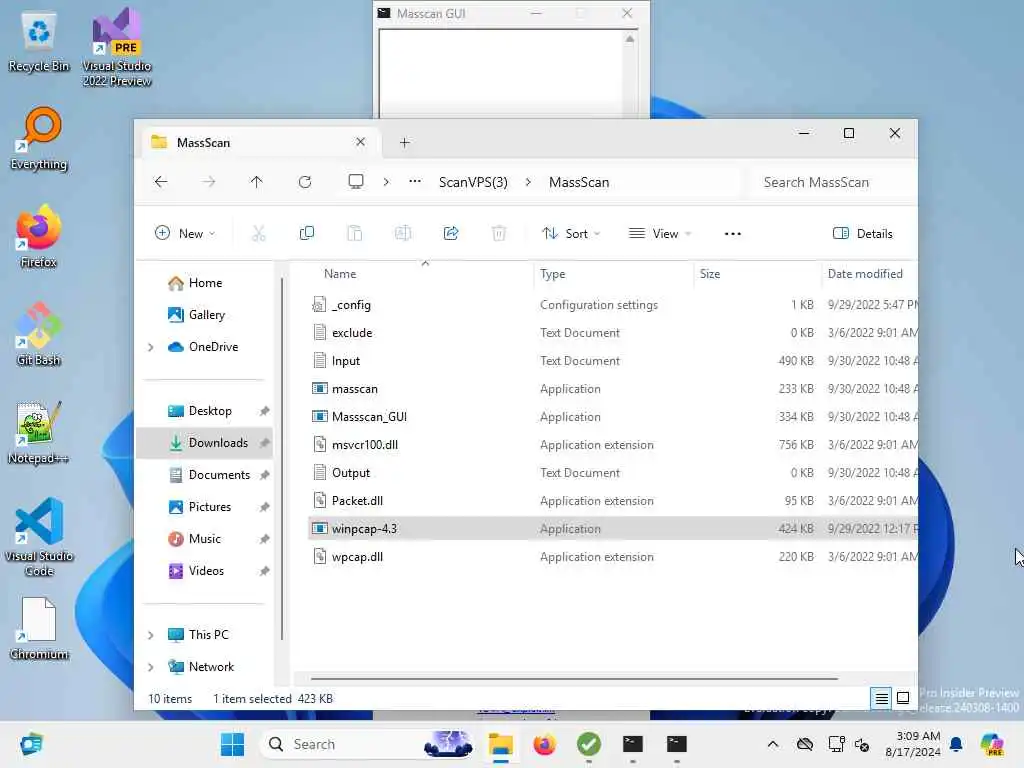The height and width of the screenshot is (768, 1024).
Task: Expand the This PC tree node
Action: pos(151,635)
